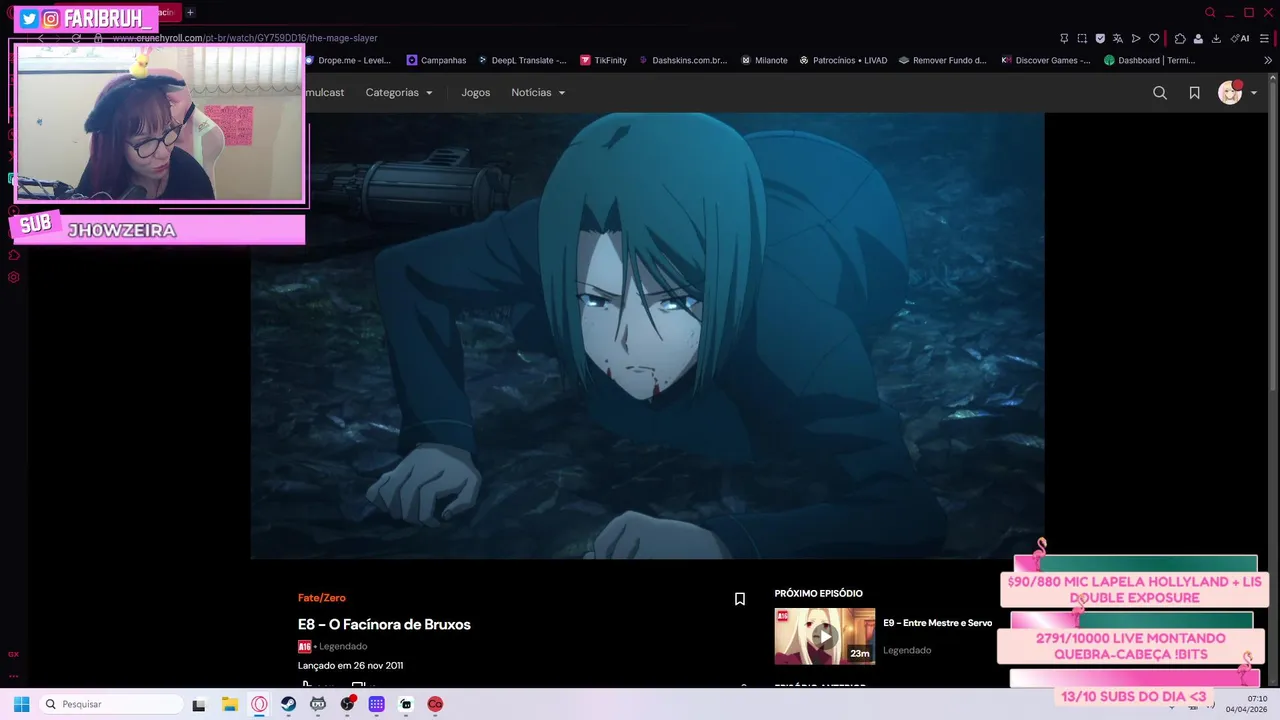Open File Explorer from the taskbar
The width and height of the screenshot is (1280, 720).
point(230,704)
